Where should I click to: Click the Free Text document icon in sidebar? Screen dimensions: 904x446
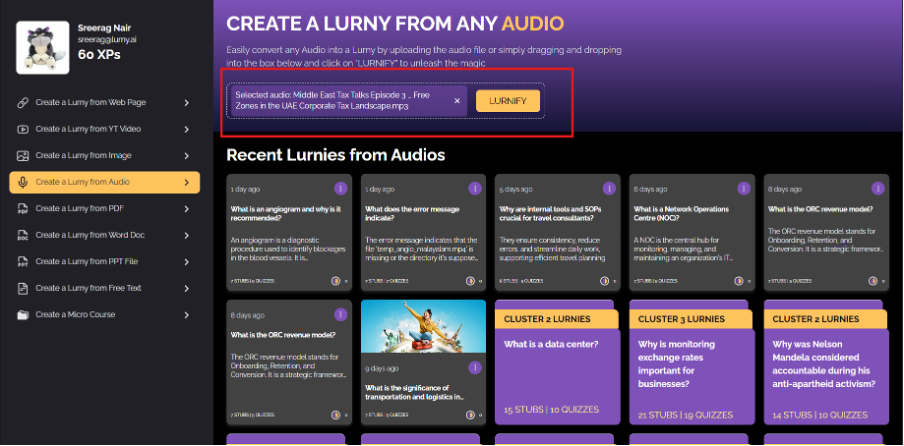(22, 288)
